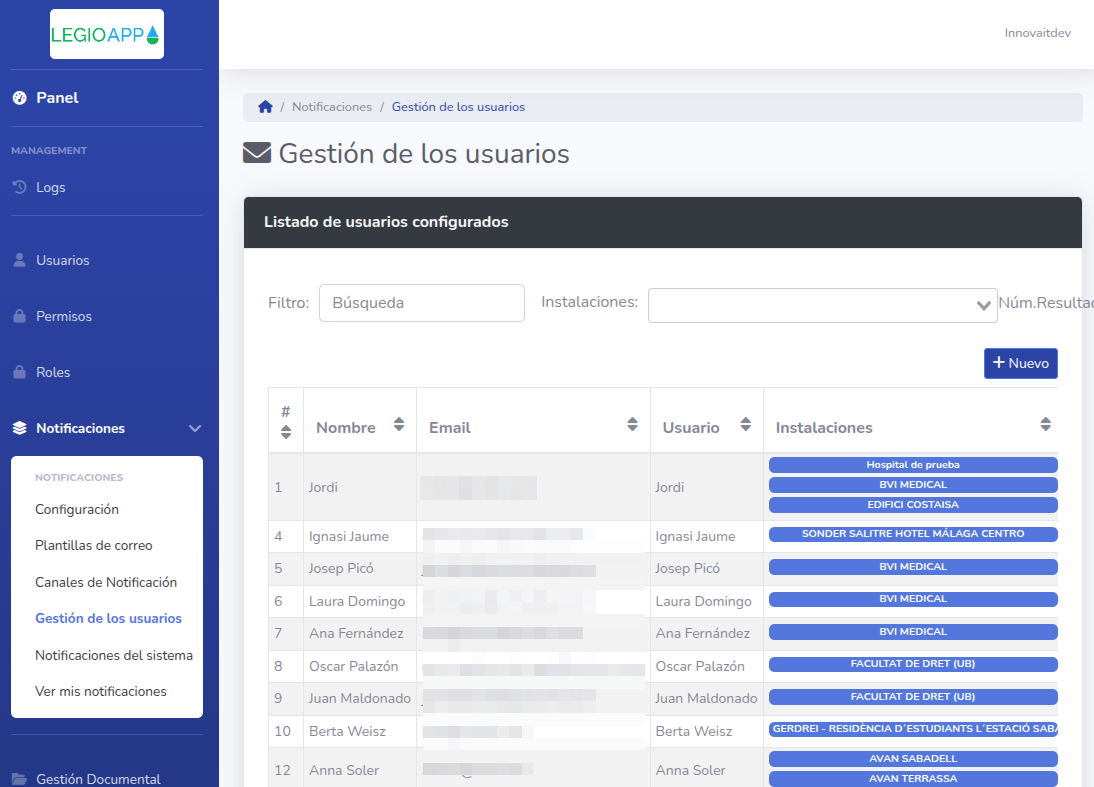This screenshot has height=787, width=1094.
Task: Sort table by Usuario column
Action: tap(745, 425)
